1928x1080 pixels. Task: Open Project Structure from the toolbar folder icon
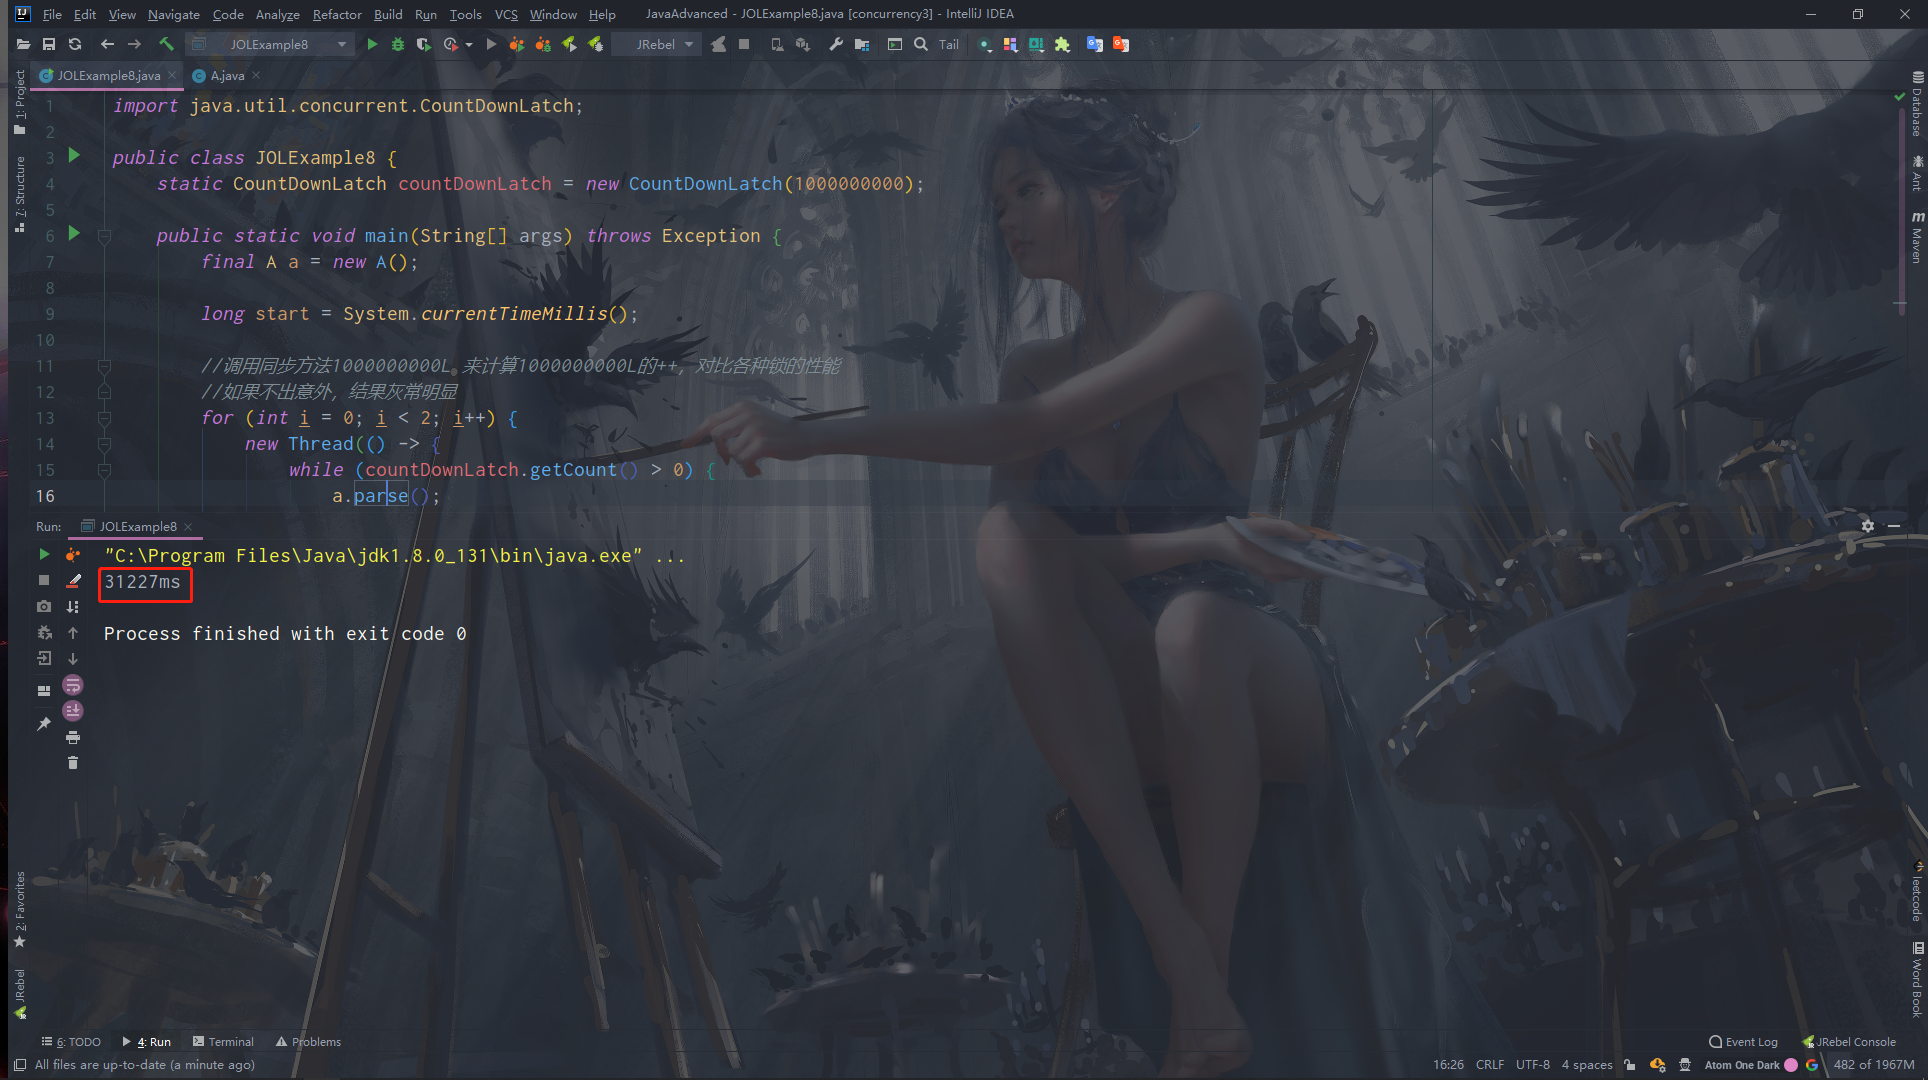click(x=862, y=44)
